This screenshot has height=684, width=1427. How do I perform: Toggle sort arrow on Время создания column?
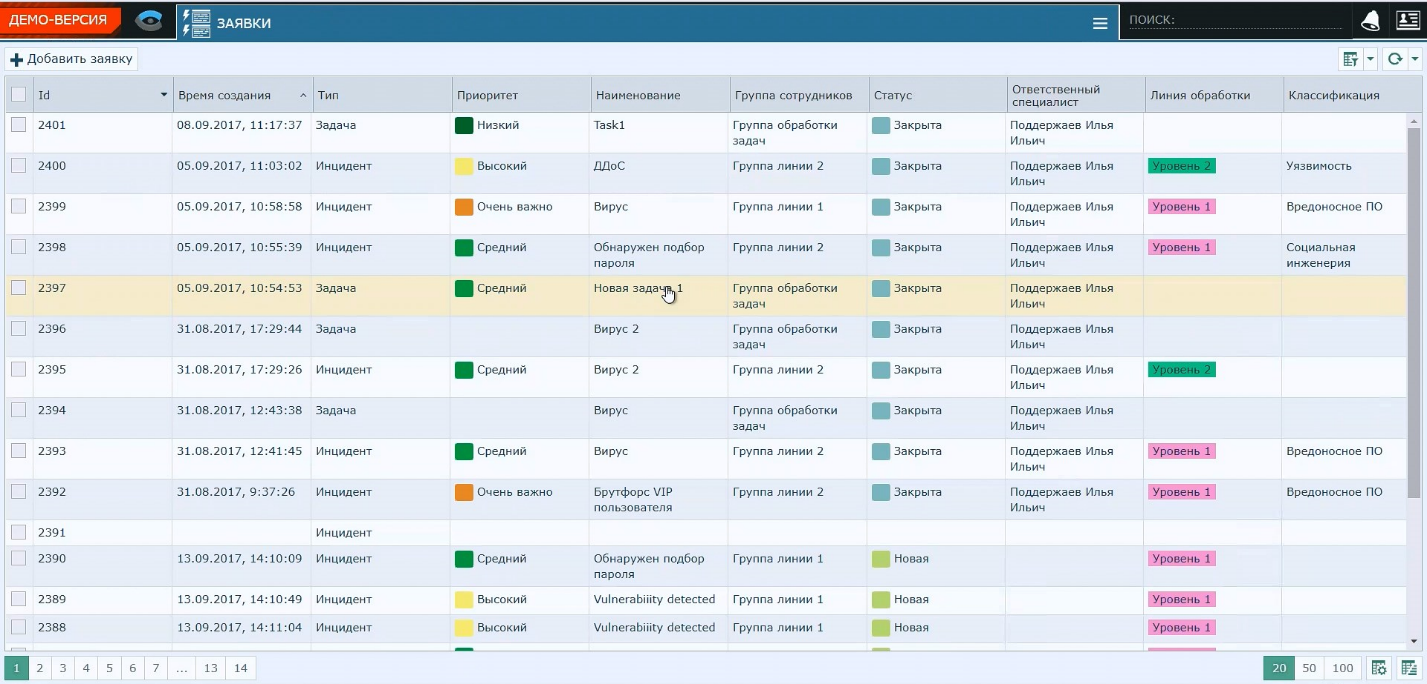coord(303,95)
